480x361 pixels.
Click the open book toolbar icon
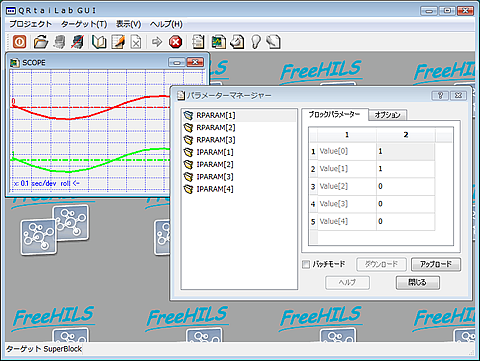pos(99,42)
